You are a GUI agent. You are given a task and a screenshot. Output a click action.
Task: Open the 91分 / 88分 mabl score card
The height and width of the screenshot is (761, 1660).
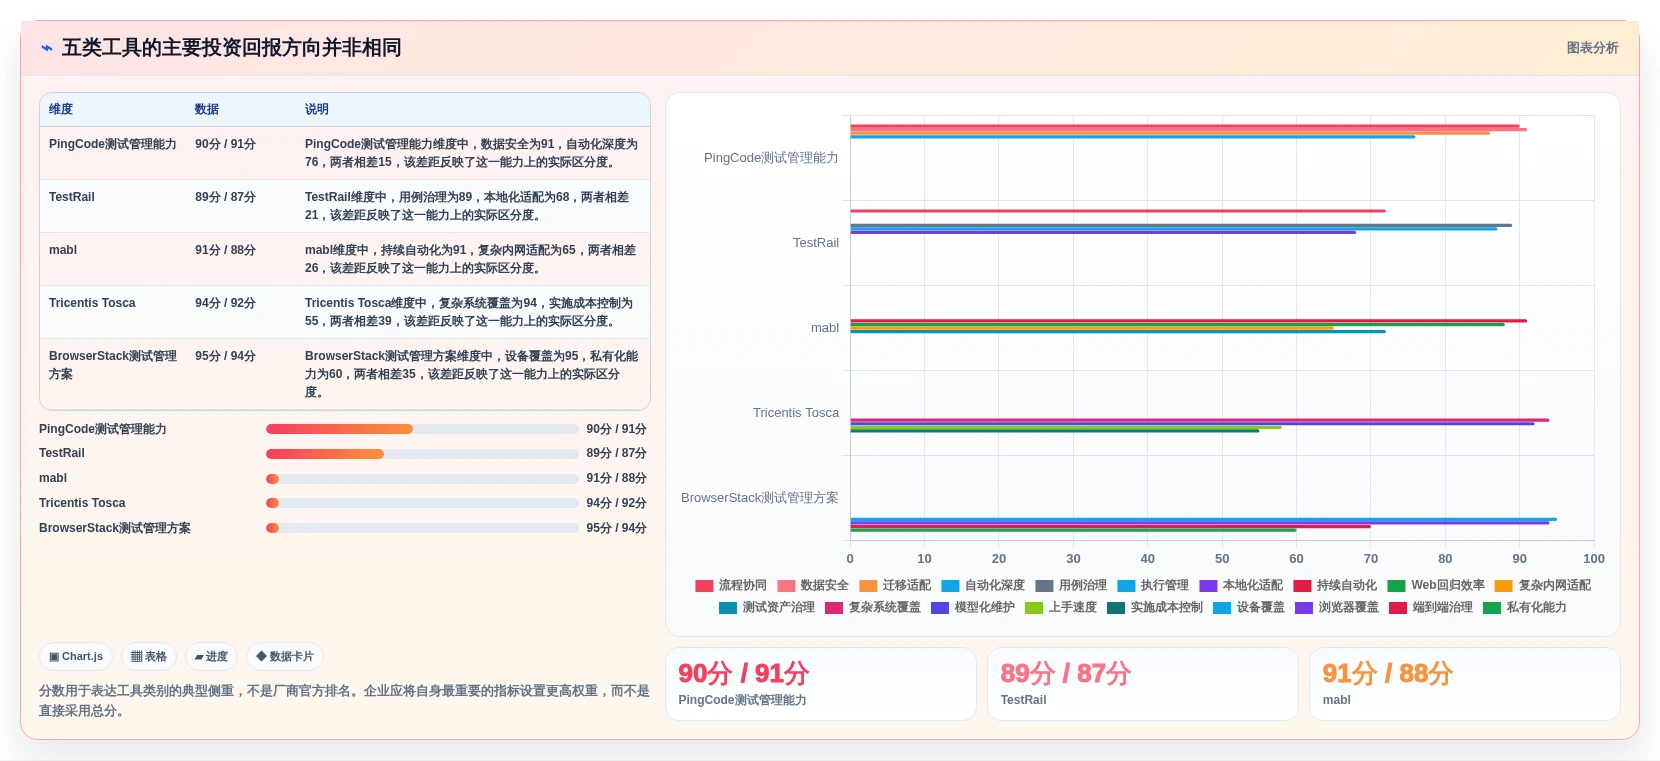pyautogui.click(x=1465, y=684)
